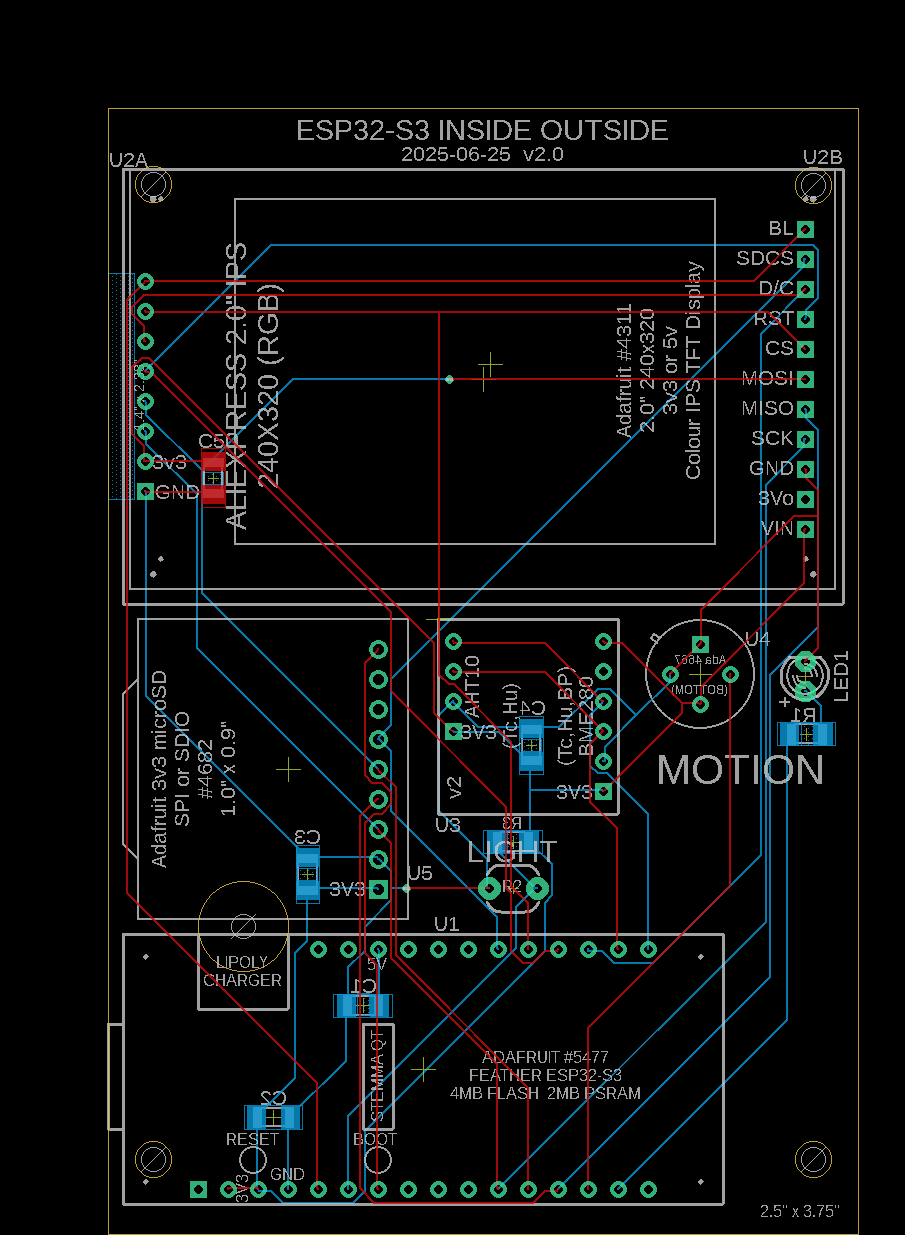Select the blue C4 capacitor footprint
Screen dimensions: 905x1235
(531, 744)
